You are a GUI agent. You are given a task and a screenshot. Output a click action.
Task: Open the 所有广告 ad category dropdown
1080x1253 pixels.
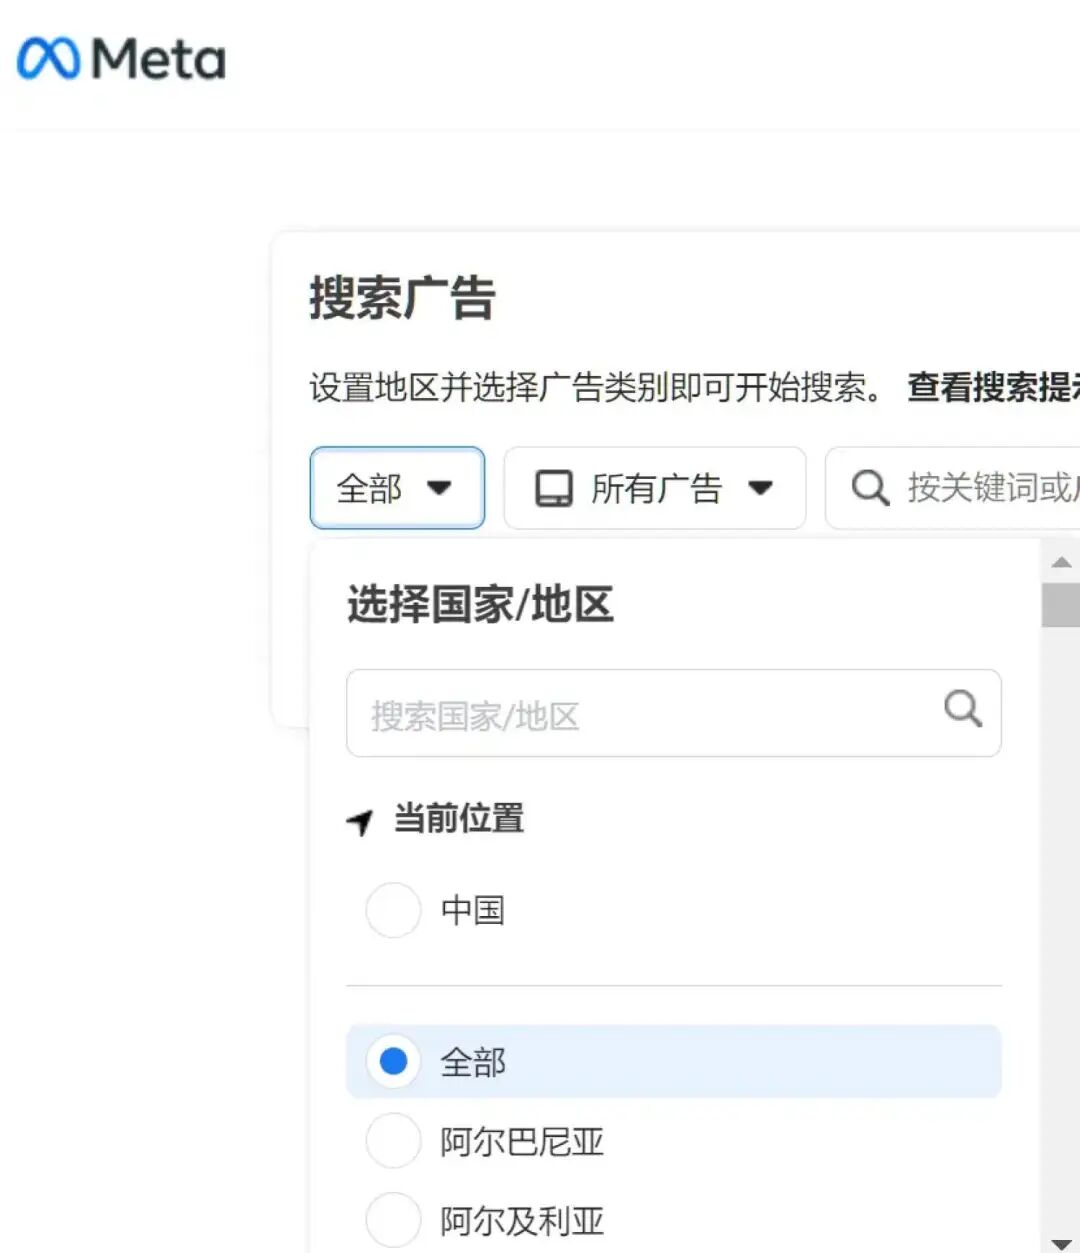coord(655,488)
